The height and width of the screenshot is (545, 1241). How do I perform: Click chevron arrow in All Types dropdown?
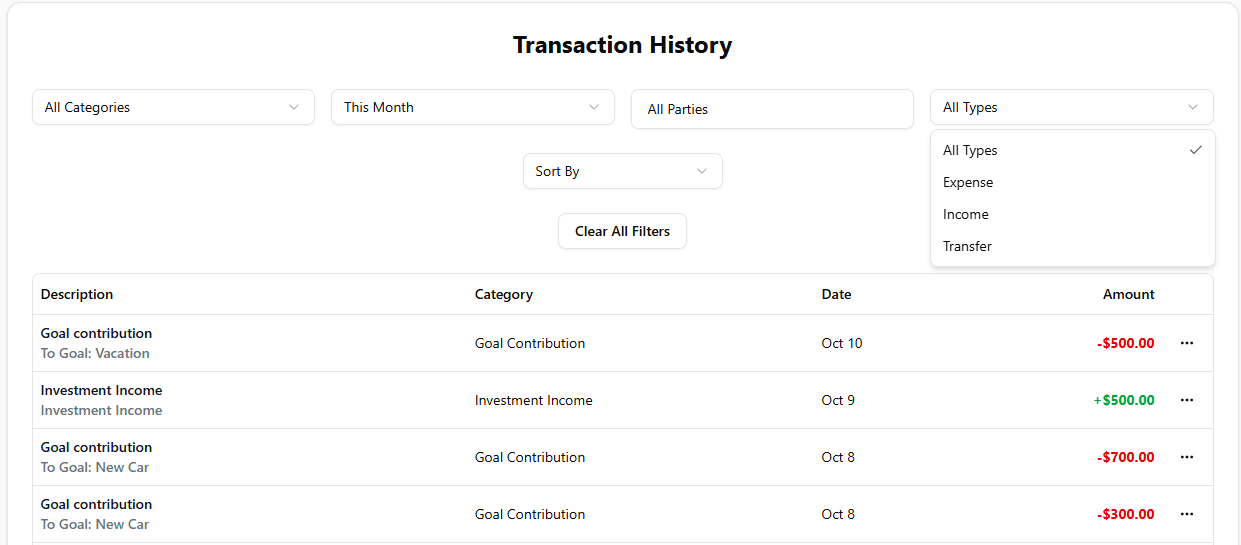(x=1193, y=107)
